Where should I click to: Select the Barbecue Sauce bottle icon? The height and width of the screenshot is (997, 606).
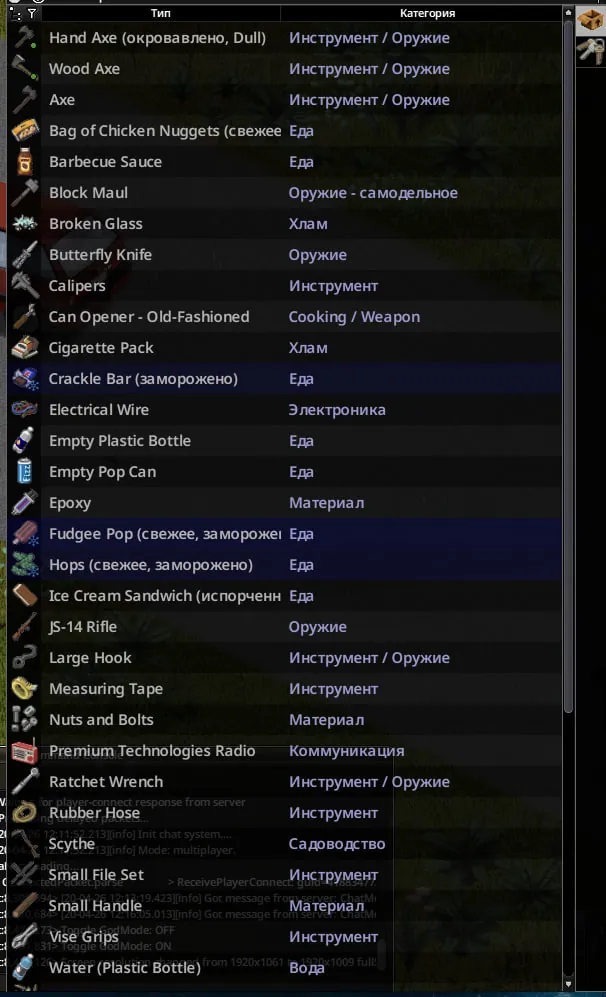(x=24, y=162)
